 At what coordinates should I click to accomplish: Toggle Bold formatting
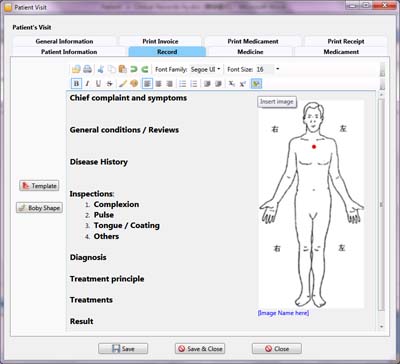click(76, 83)
